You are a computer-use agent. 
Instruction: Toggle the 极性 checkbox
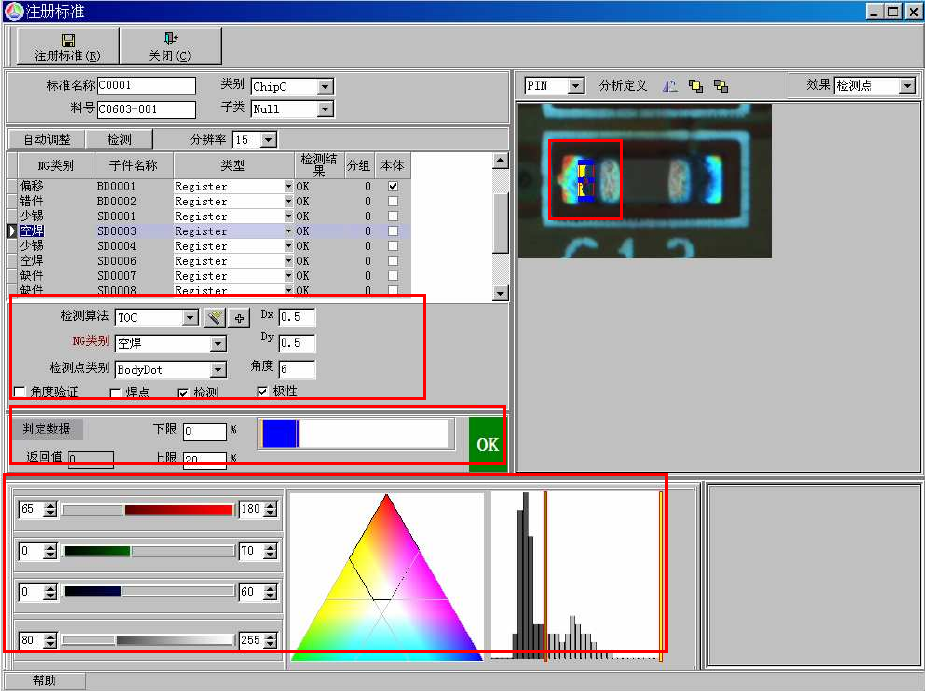coord(263,391)
